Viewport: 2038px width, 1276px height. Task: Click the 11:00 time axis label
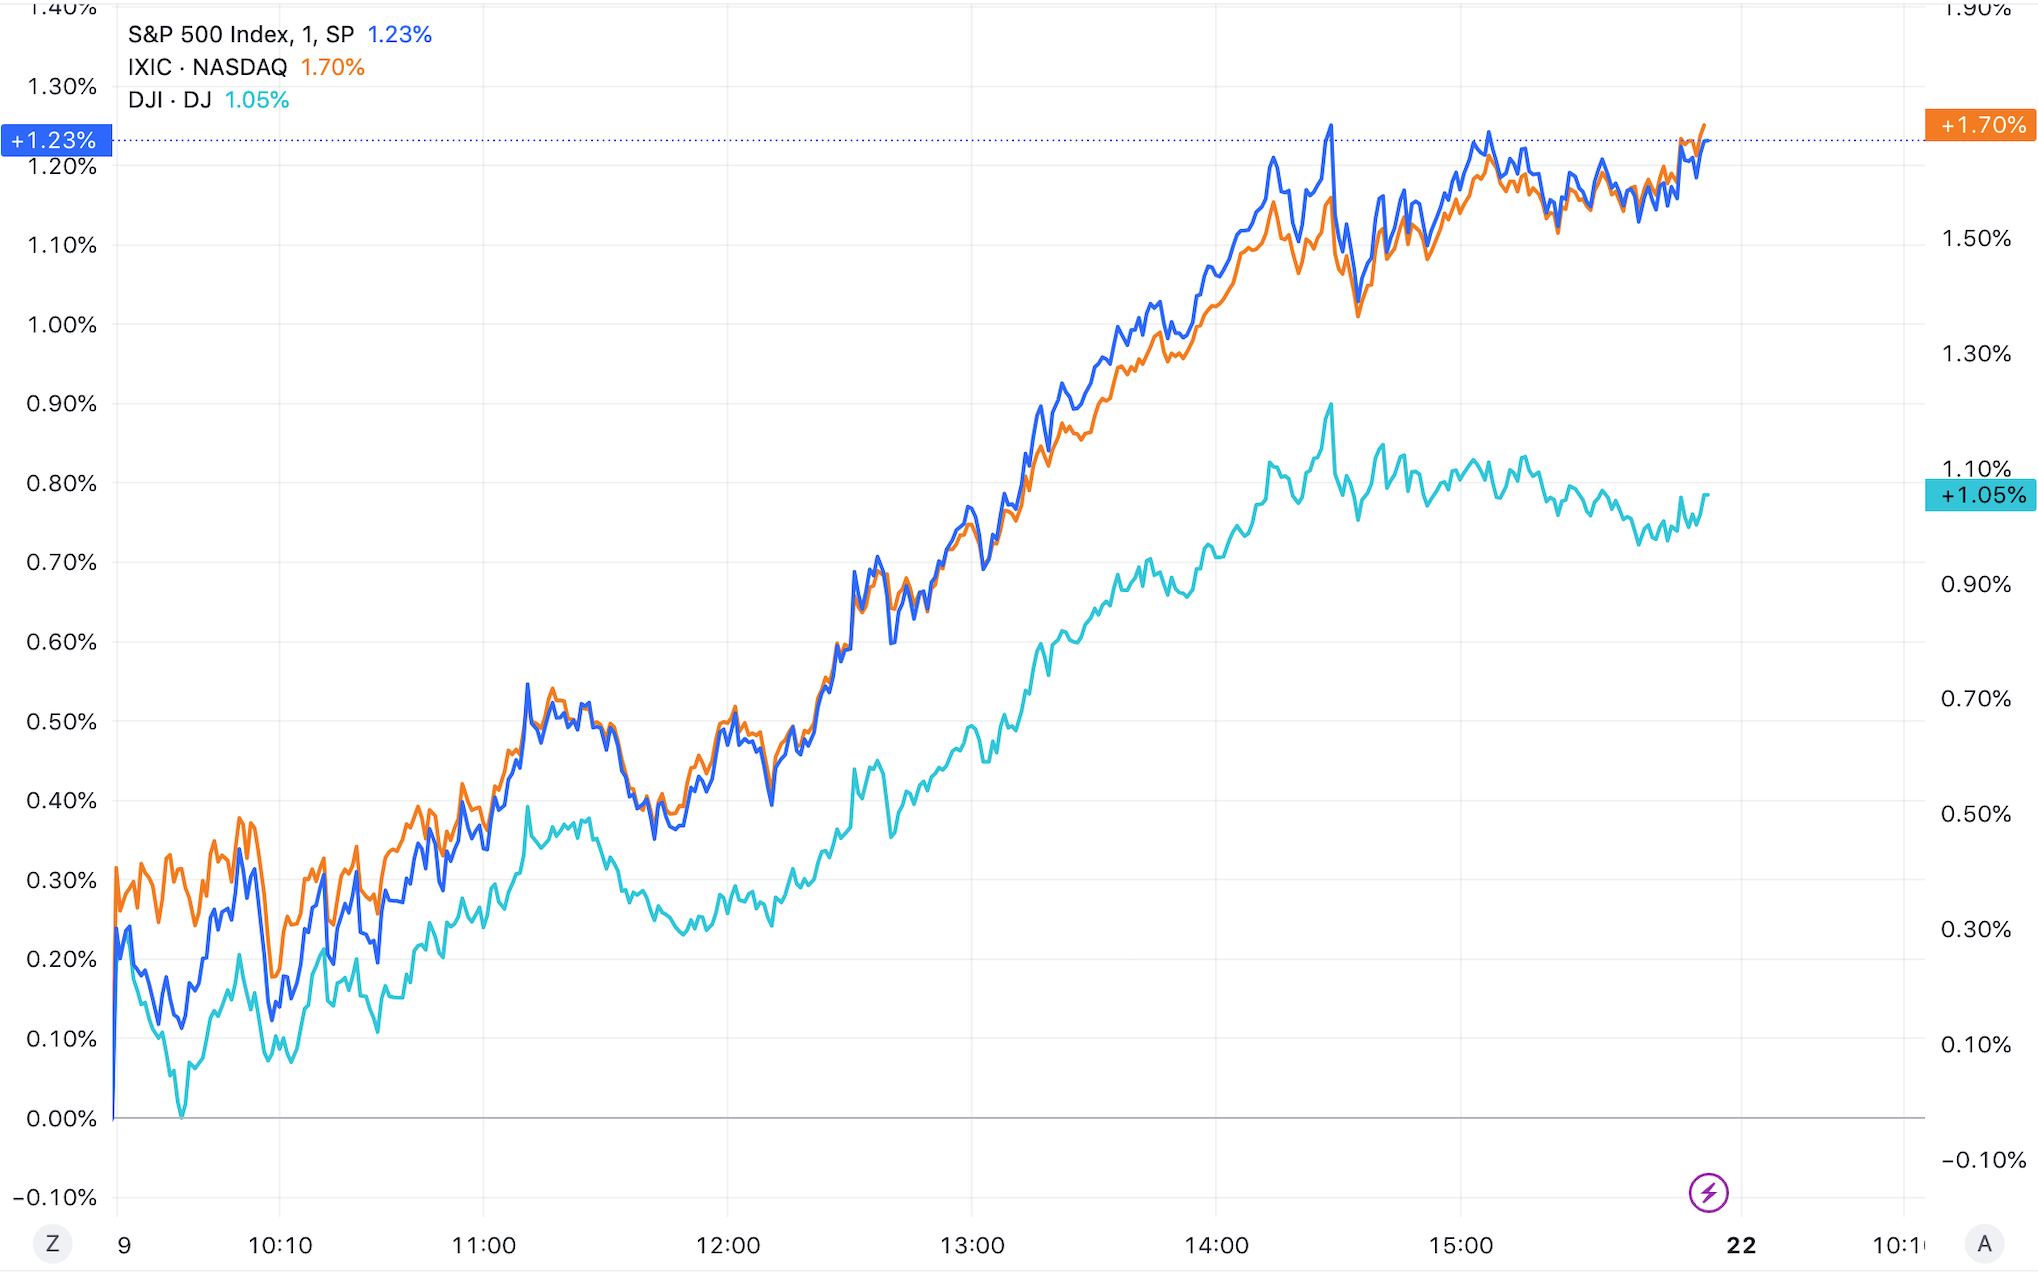(x=483, y=1245)
